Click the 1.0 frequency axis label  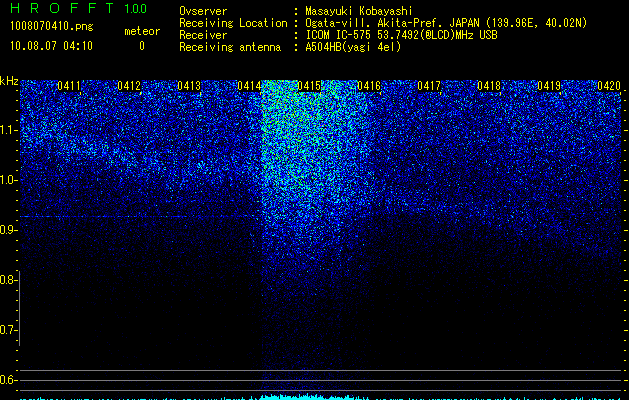coord(8,180)
